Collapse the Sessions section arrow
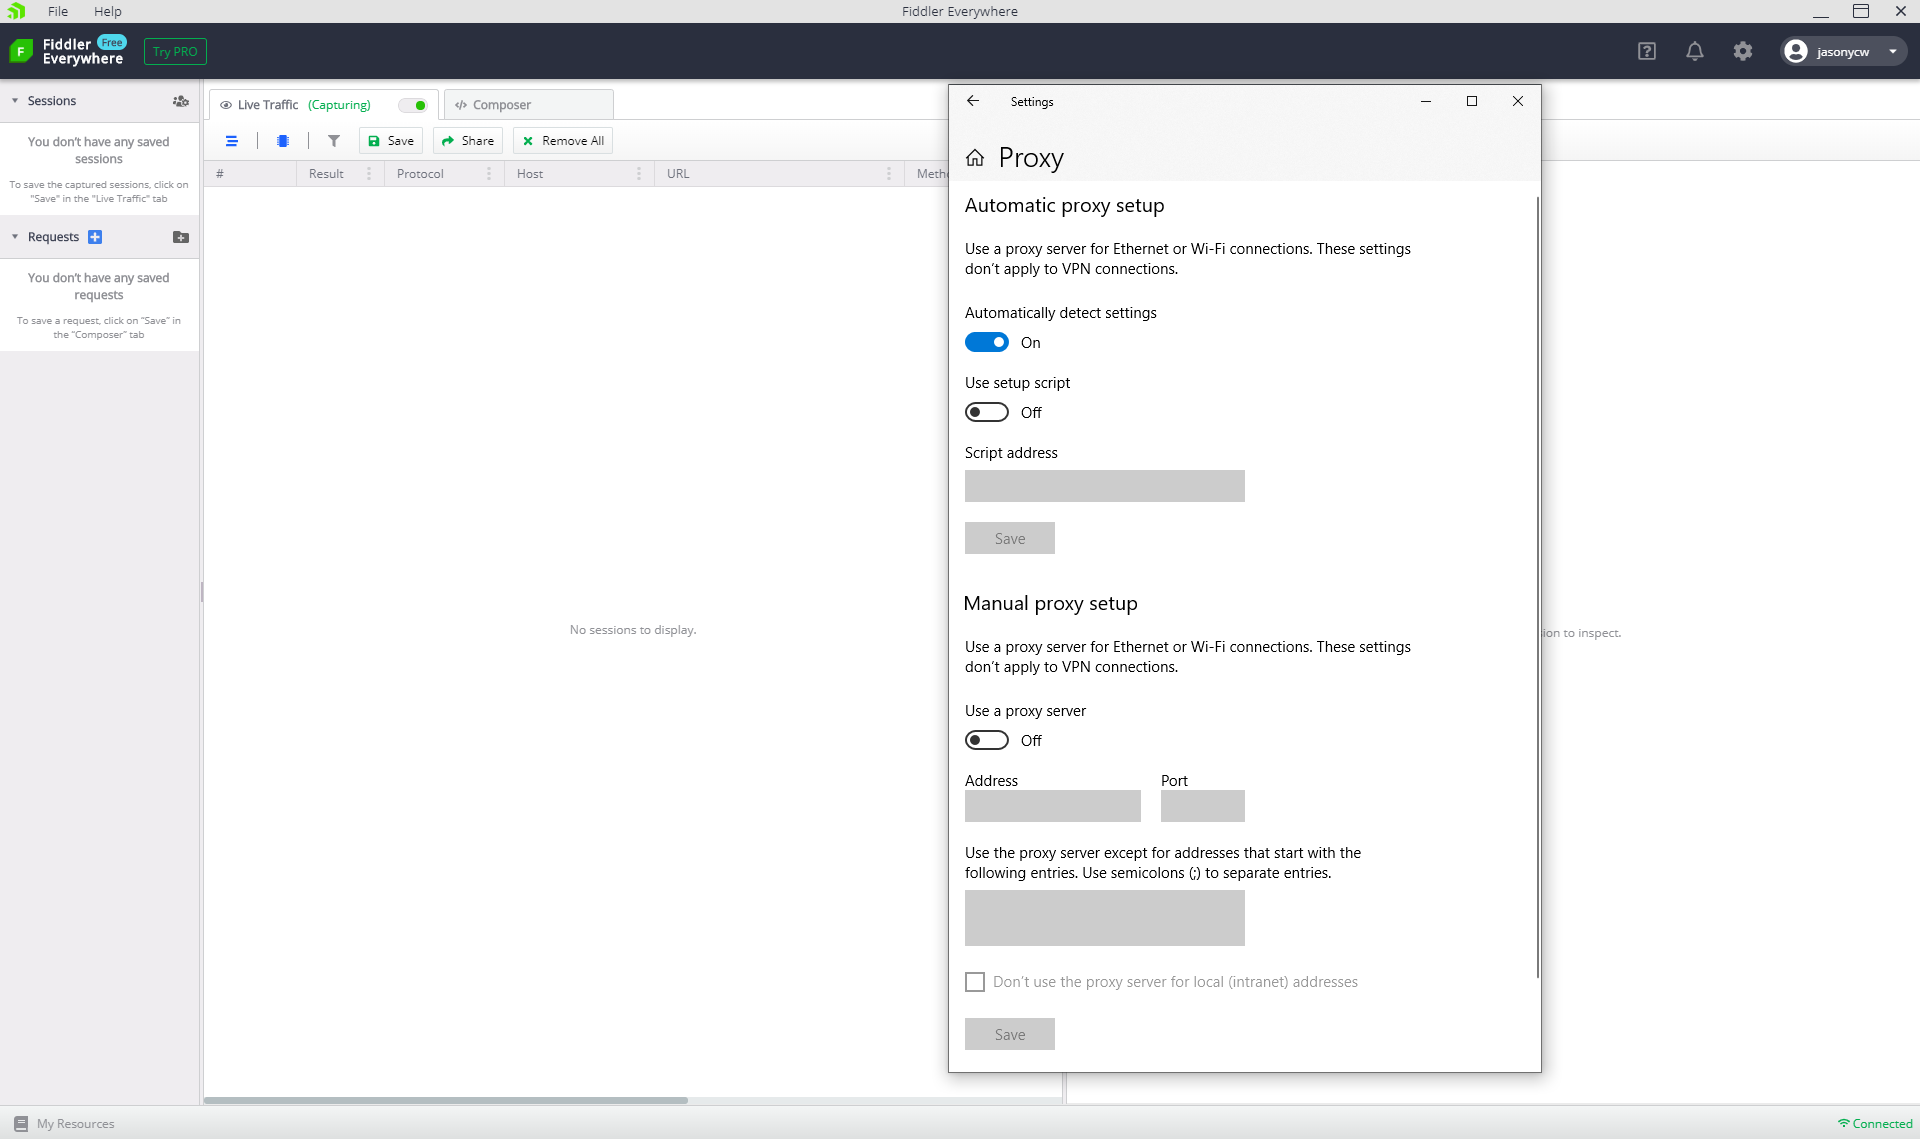 [15, 101]
